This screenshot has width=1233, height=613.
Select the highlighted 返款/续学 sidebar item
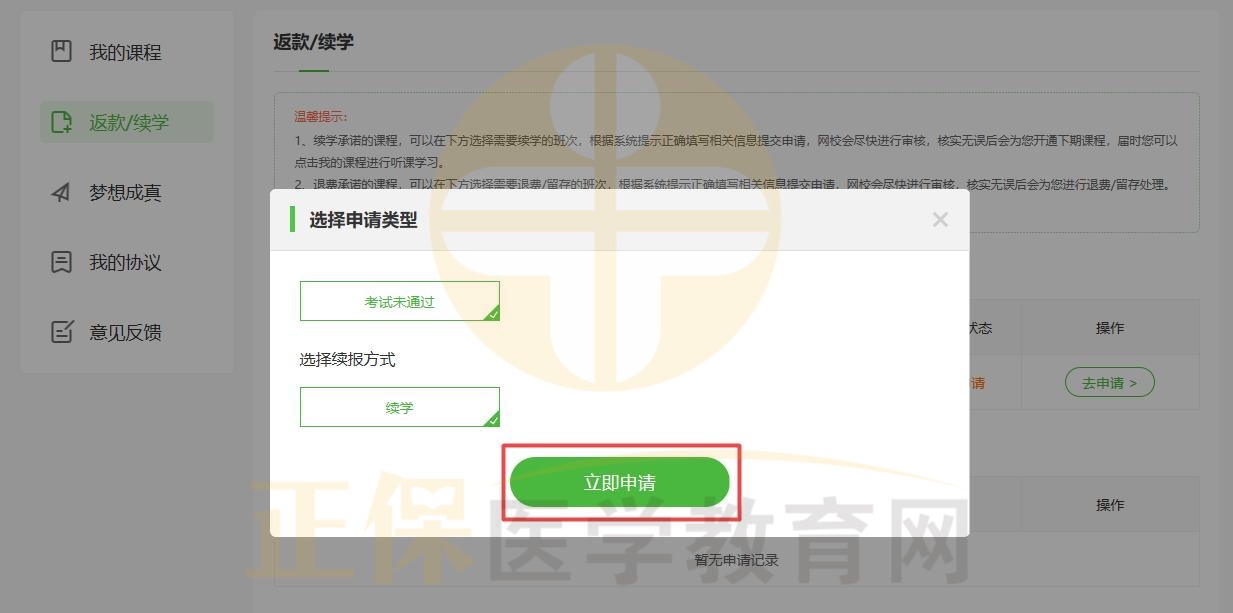128,122
